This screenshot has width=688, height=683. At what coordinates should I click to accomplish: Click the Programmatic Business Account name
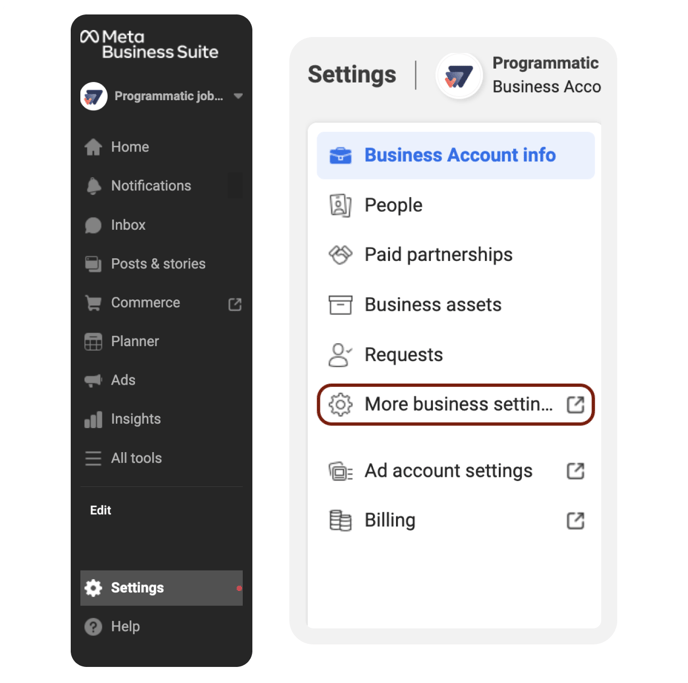(x=547, y=75)
